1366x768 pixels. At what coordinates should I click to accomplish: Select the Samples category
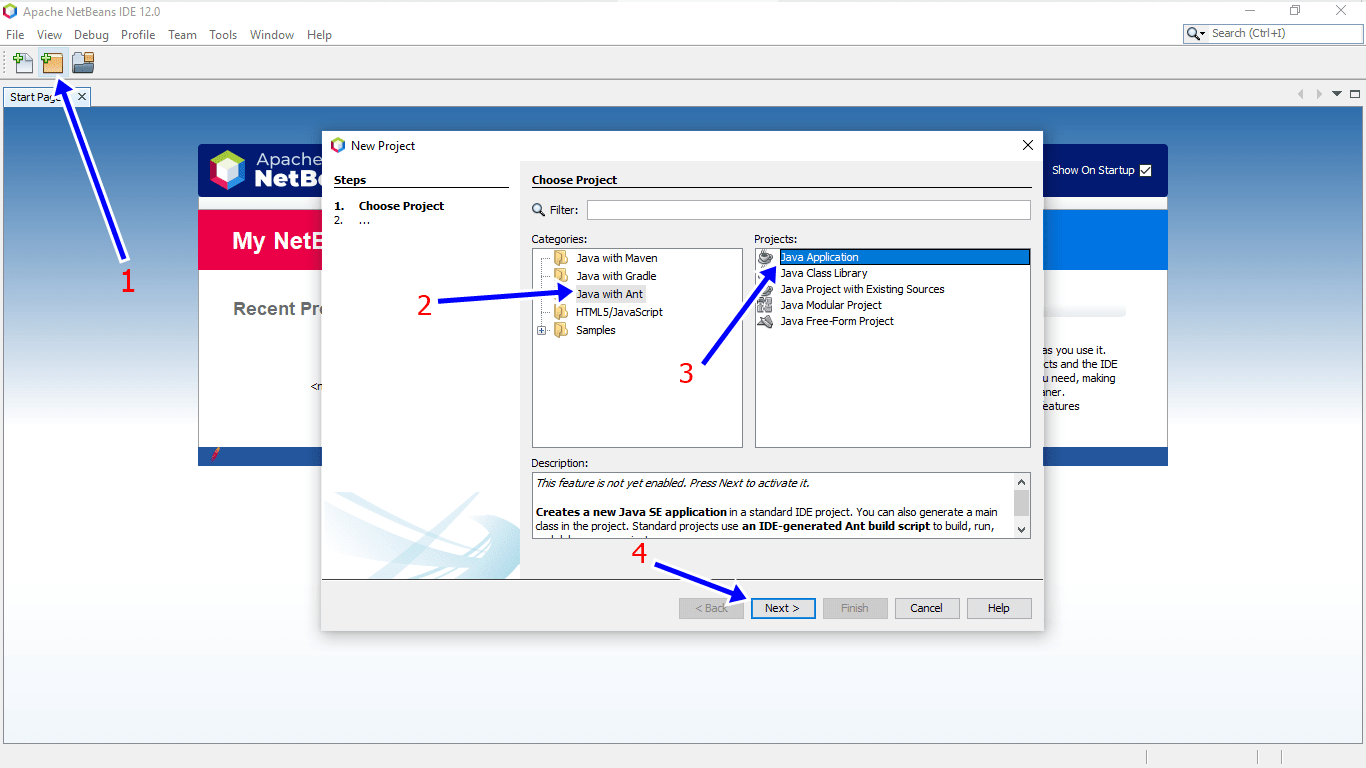tap(595, 330)
